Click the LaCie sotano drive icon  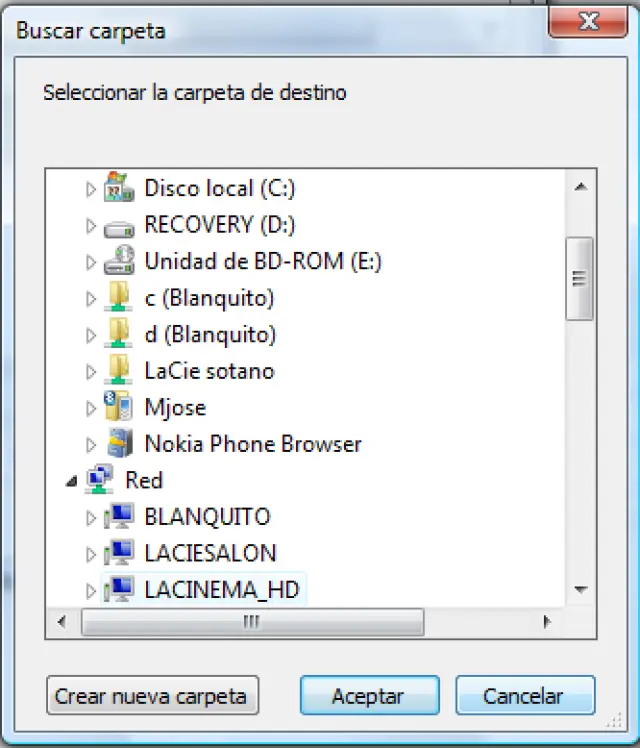click(119, 372)
